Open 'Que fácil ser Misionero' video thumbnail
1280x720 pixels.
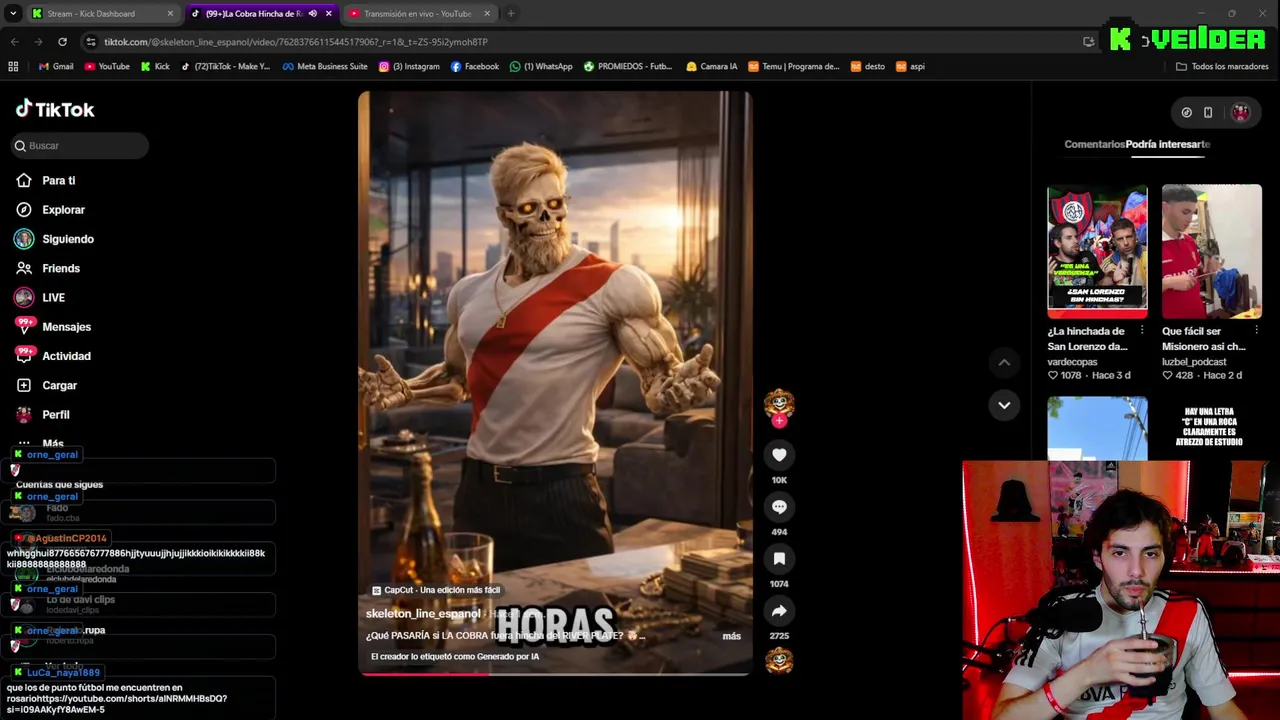[1211, 251]
